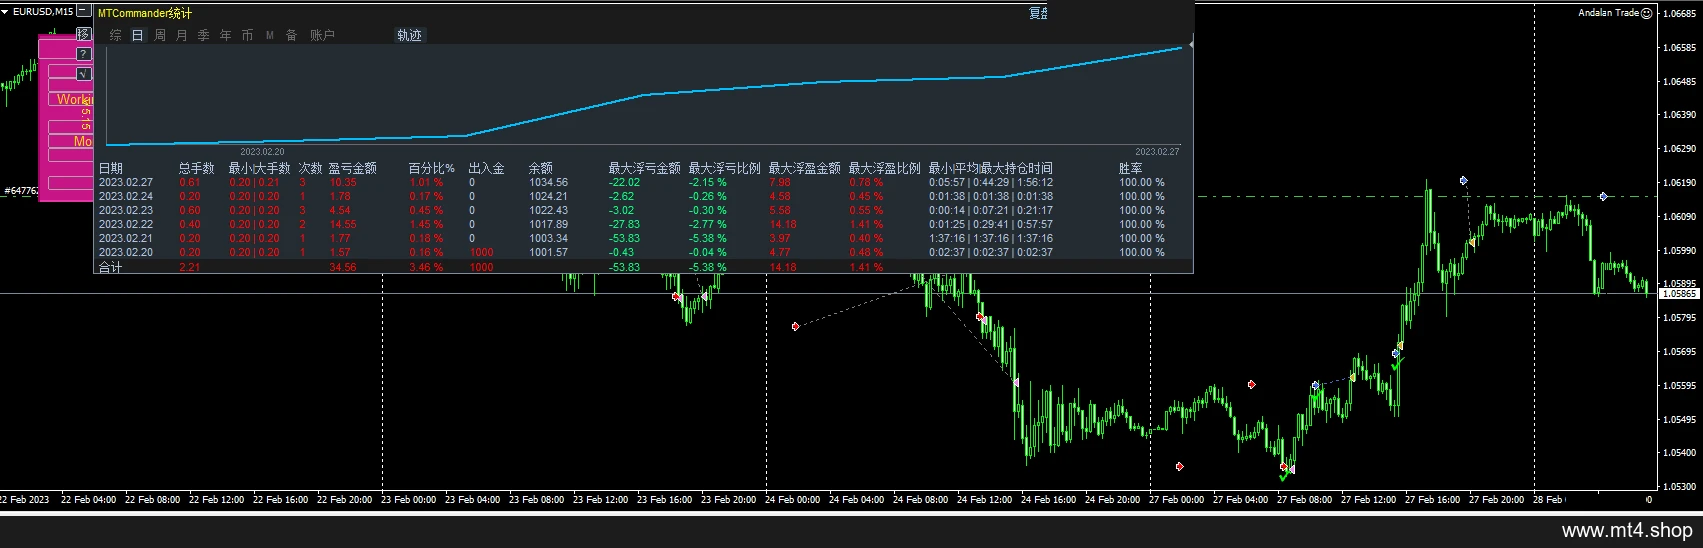The width and height of the screenshot is (1703, 548).
Task: Click the Andalan Trade label with smiley icon
Action: click(1615, 13)
